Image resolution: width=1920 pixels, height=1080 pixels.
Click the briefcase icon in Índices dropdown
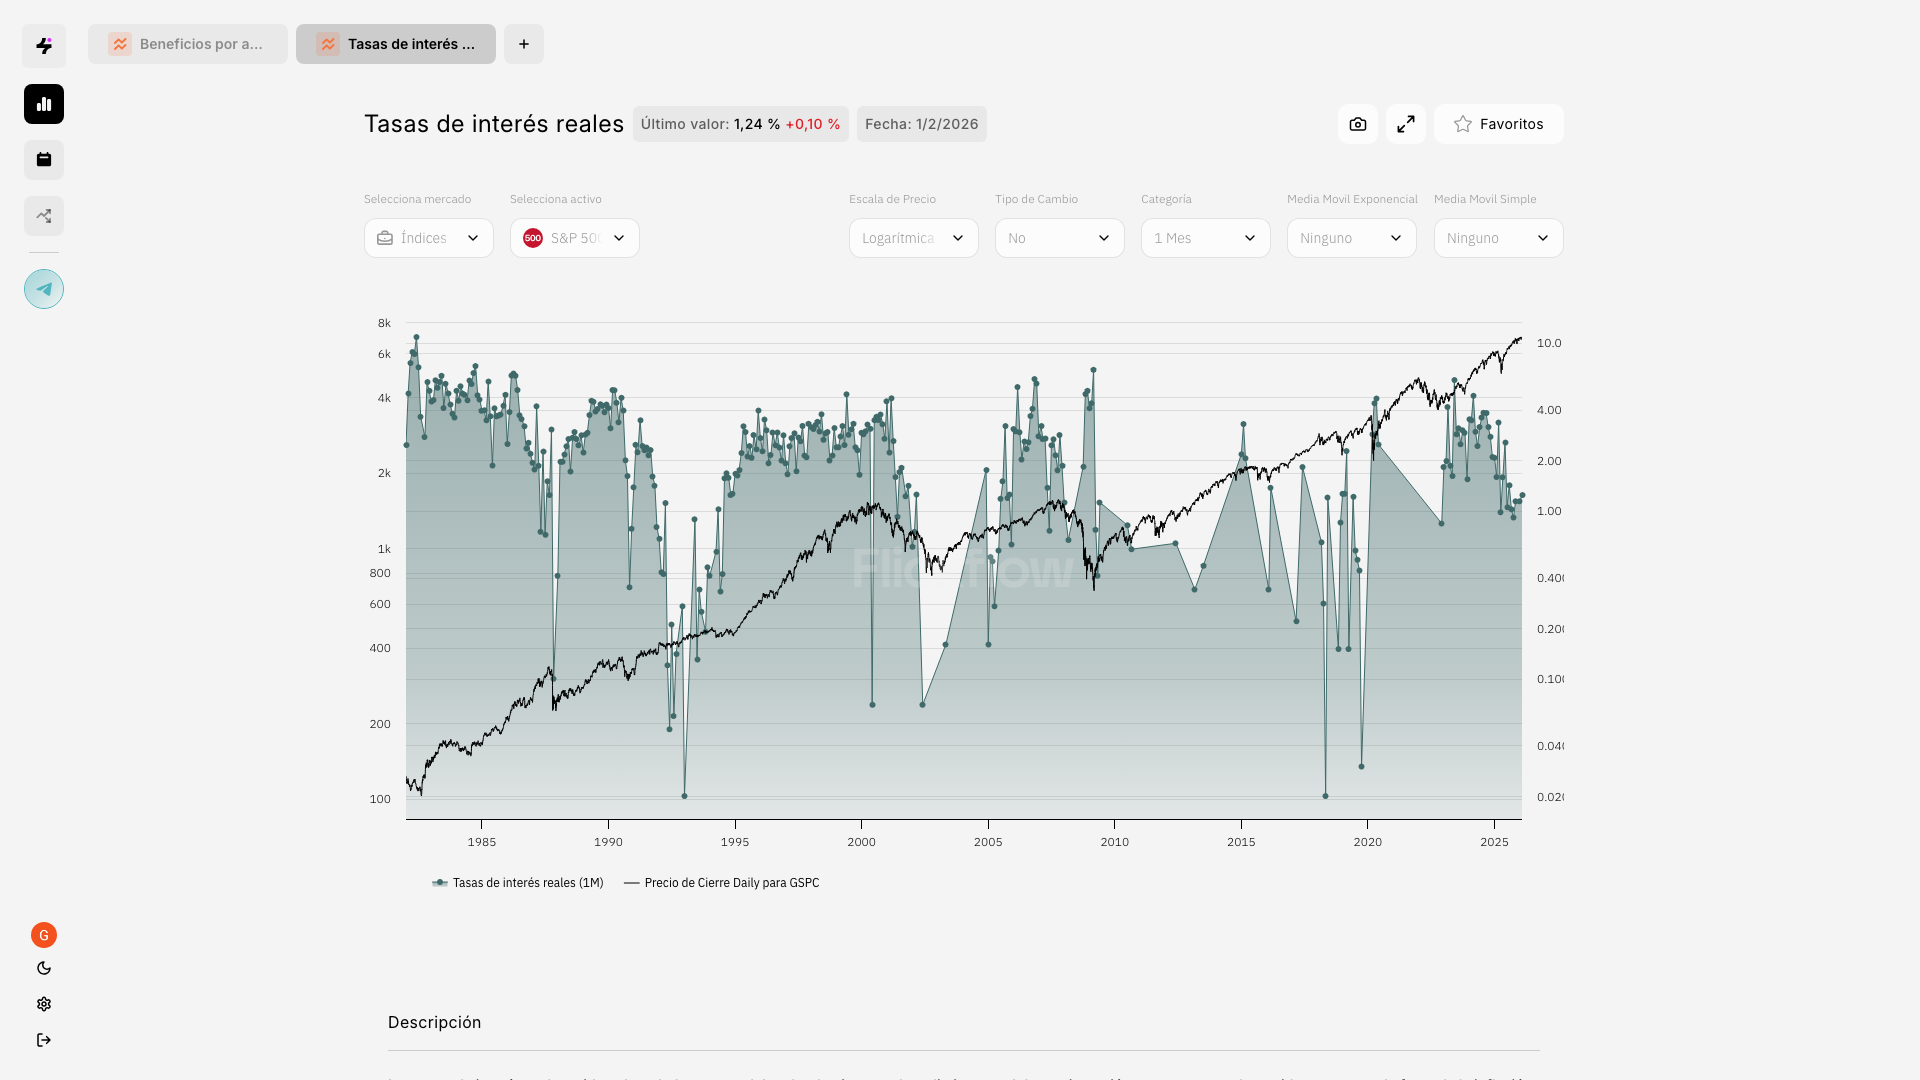click(x=385, y=238)
